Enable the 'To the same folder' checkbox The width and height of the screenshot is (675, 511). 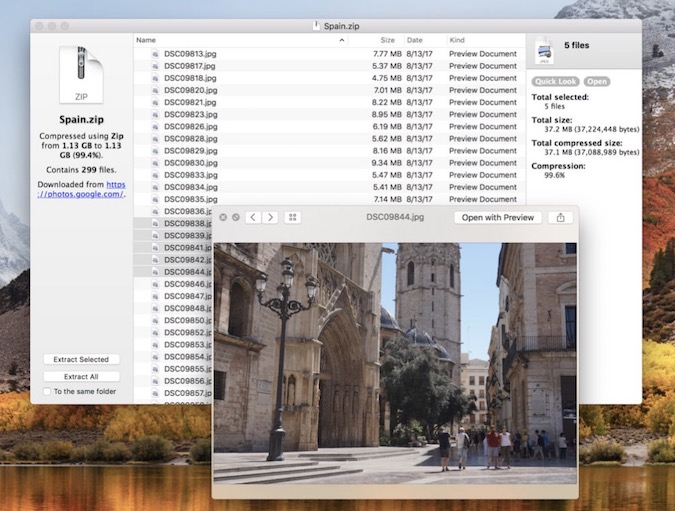point(47,392)
